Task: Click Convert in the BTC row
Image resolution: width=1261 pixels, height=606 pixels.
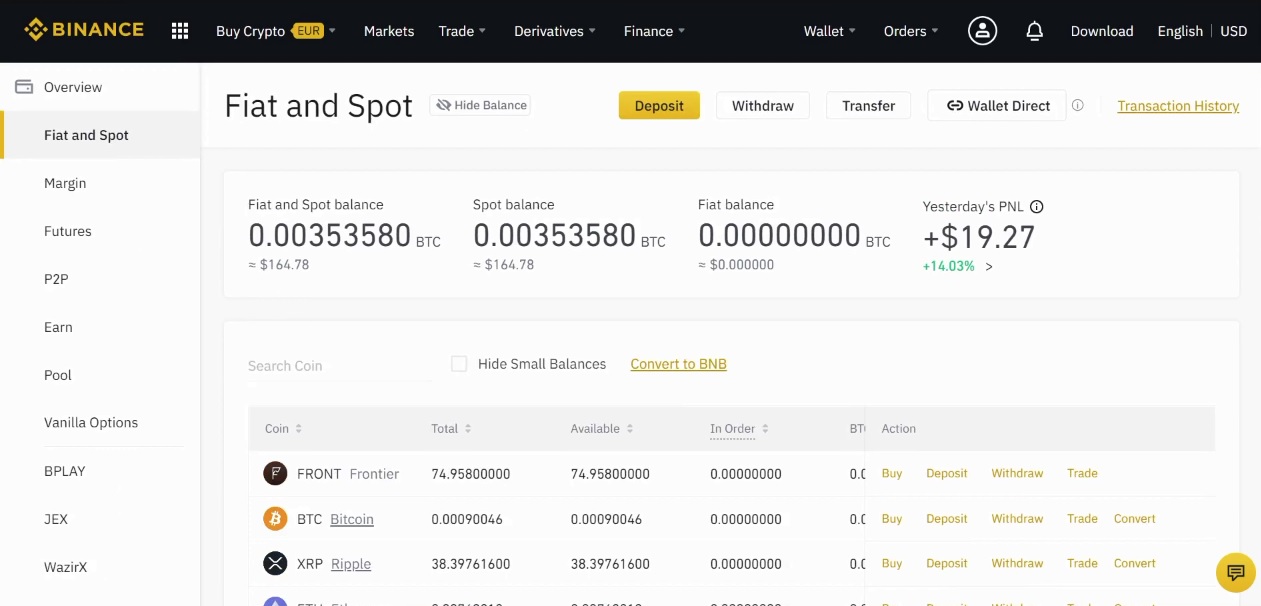Action: pyautogui.click(x=1134, y=518)
